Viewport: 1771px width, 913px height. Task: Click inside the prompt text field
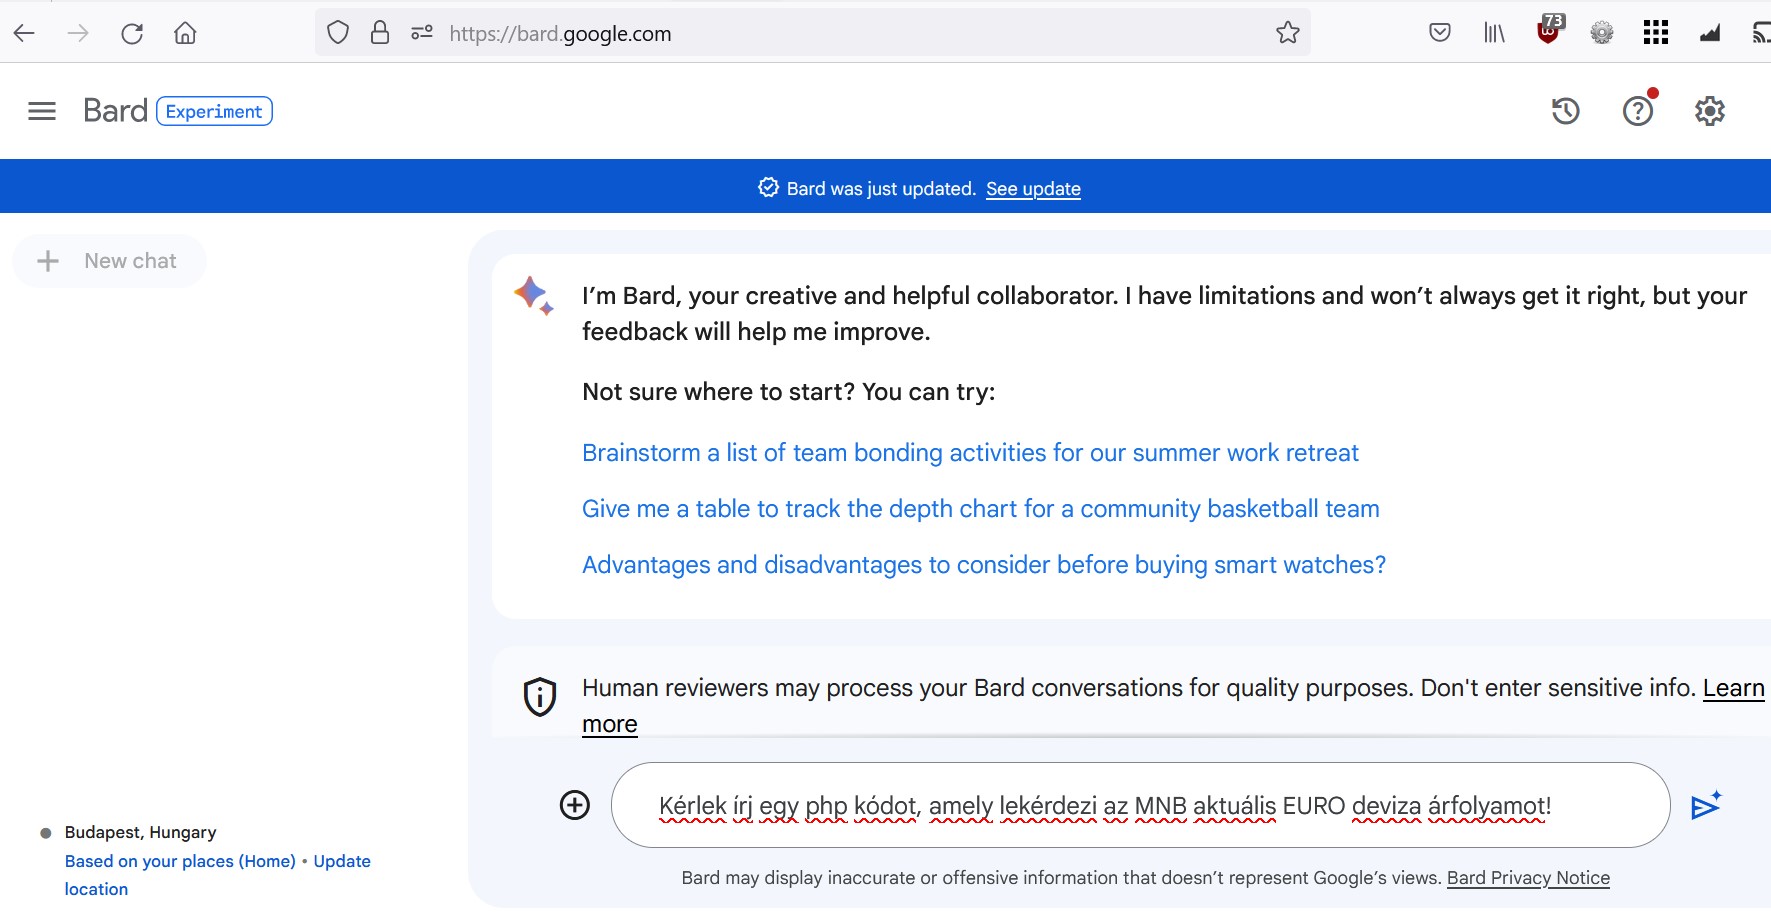[x=1140, y=805]
